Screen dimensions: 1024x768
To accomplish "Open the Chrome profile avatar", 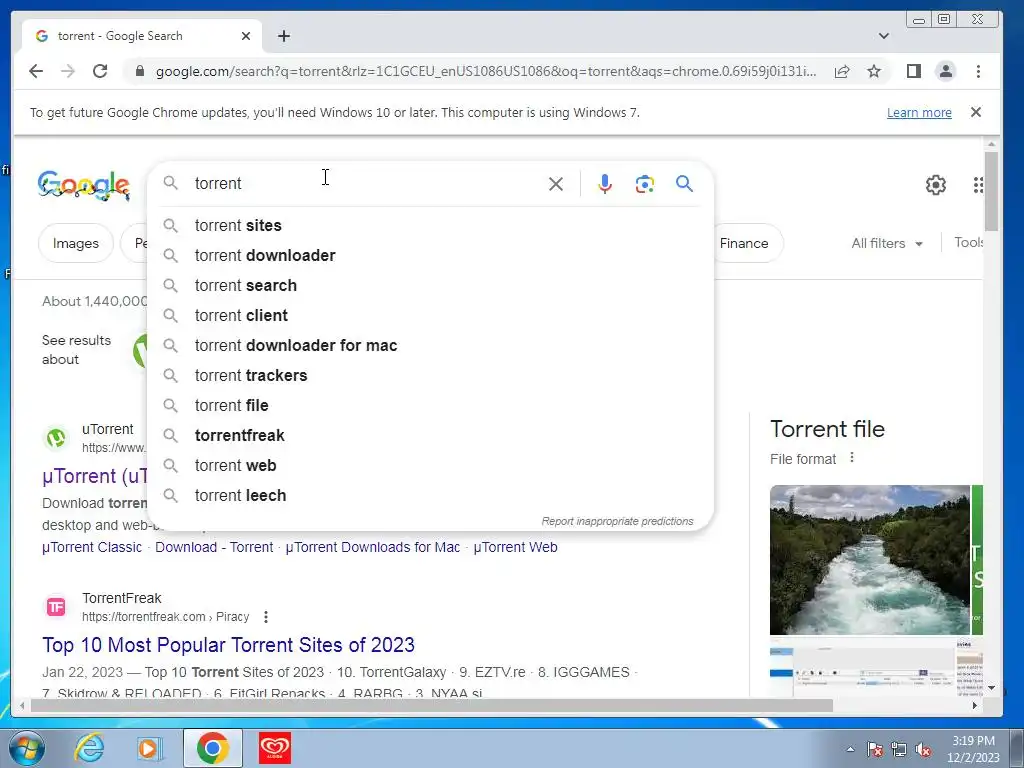I will click(946, 71).
